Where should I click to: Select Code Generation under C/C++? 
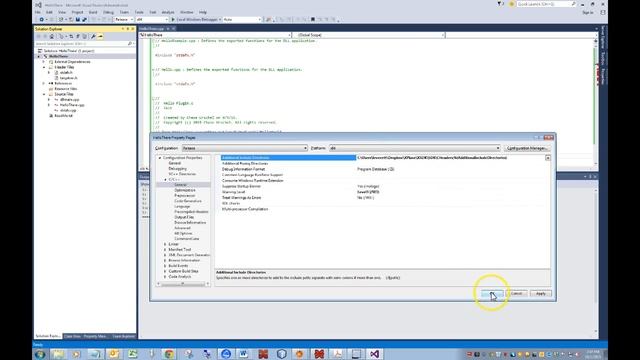tap(188, 201)
